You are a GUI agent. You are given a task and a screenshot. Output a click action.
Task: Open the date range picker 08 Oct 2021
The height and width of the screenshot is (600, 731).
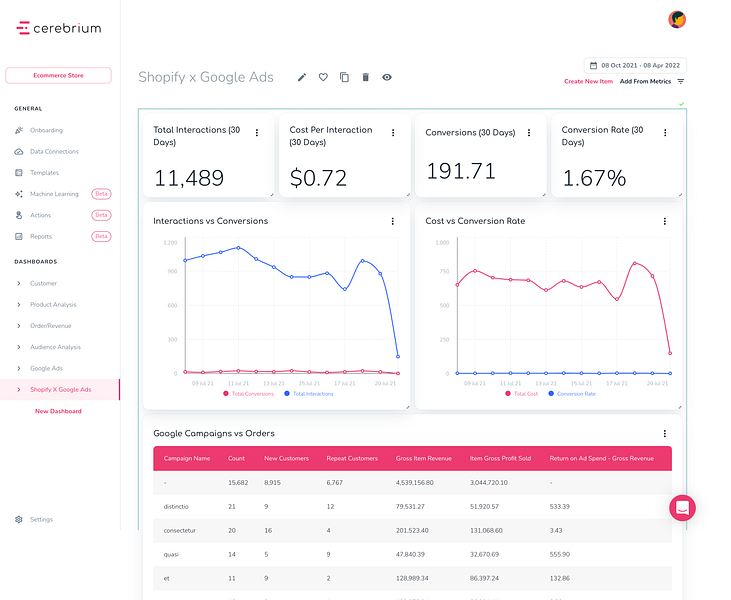point(635,66)
